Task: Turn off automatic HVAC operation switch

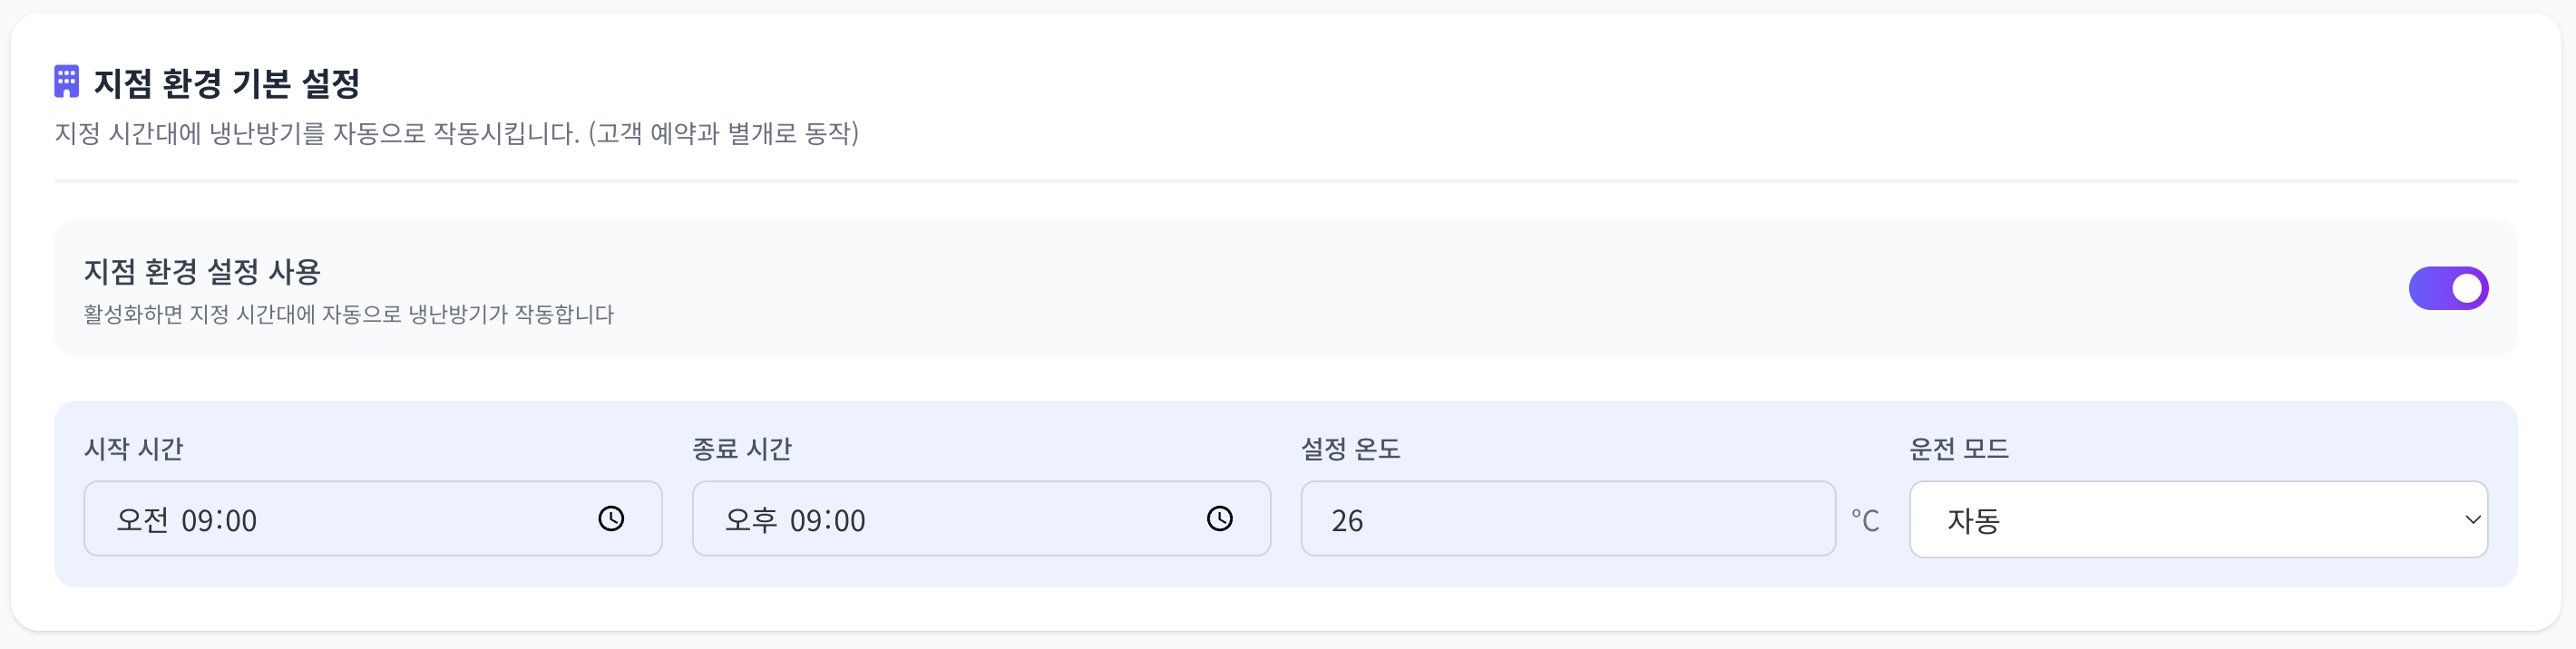Action: (2448, 288)
